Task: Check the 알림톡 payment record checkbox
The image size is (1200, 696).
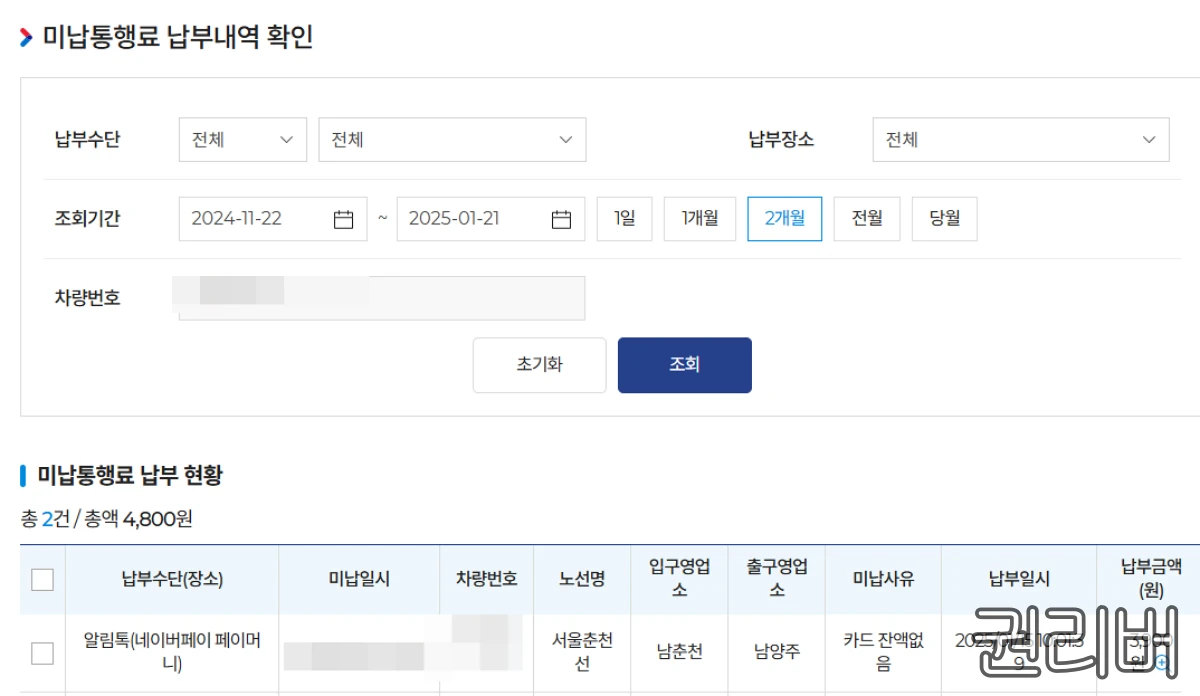Action: tap(41, 652)
